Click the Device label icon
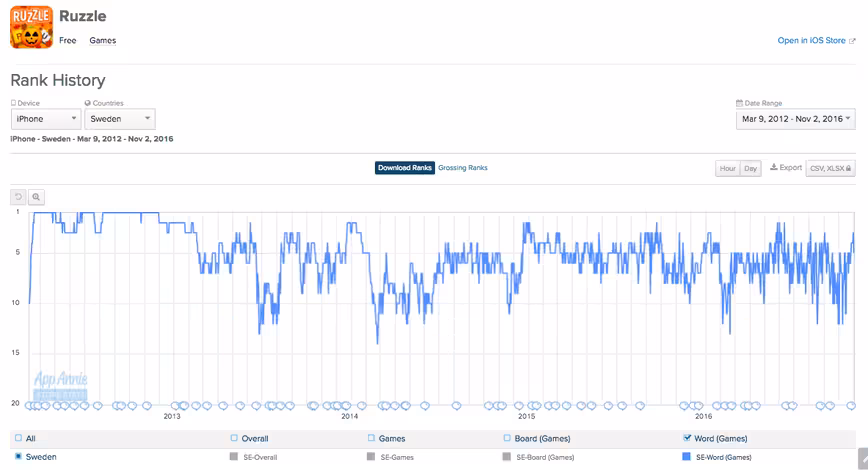The width and height of the screenshot is (868, 470). point(13,103)
